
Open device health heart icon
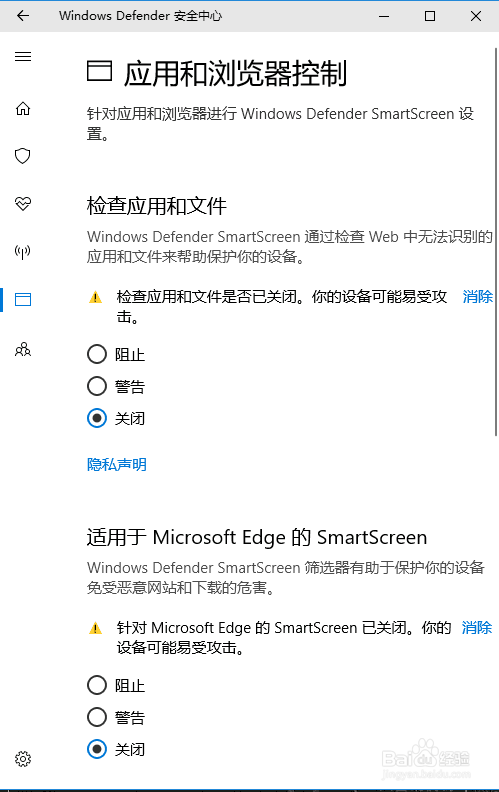tap(23, 204)
